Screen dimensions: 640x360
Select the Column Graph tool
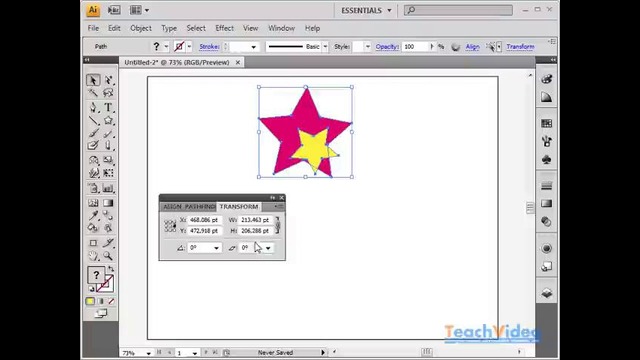click(108, 188)
